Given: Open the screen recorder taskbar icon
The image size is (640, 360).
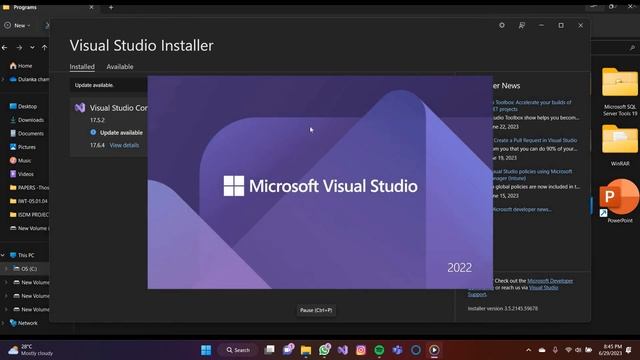Looking at the screenshot, I should tap(434, 350).
